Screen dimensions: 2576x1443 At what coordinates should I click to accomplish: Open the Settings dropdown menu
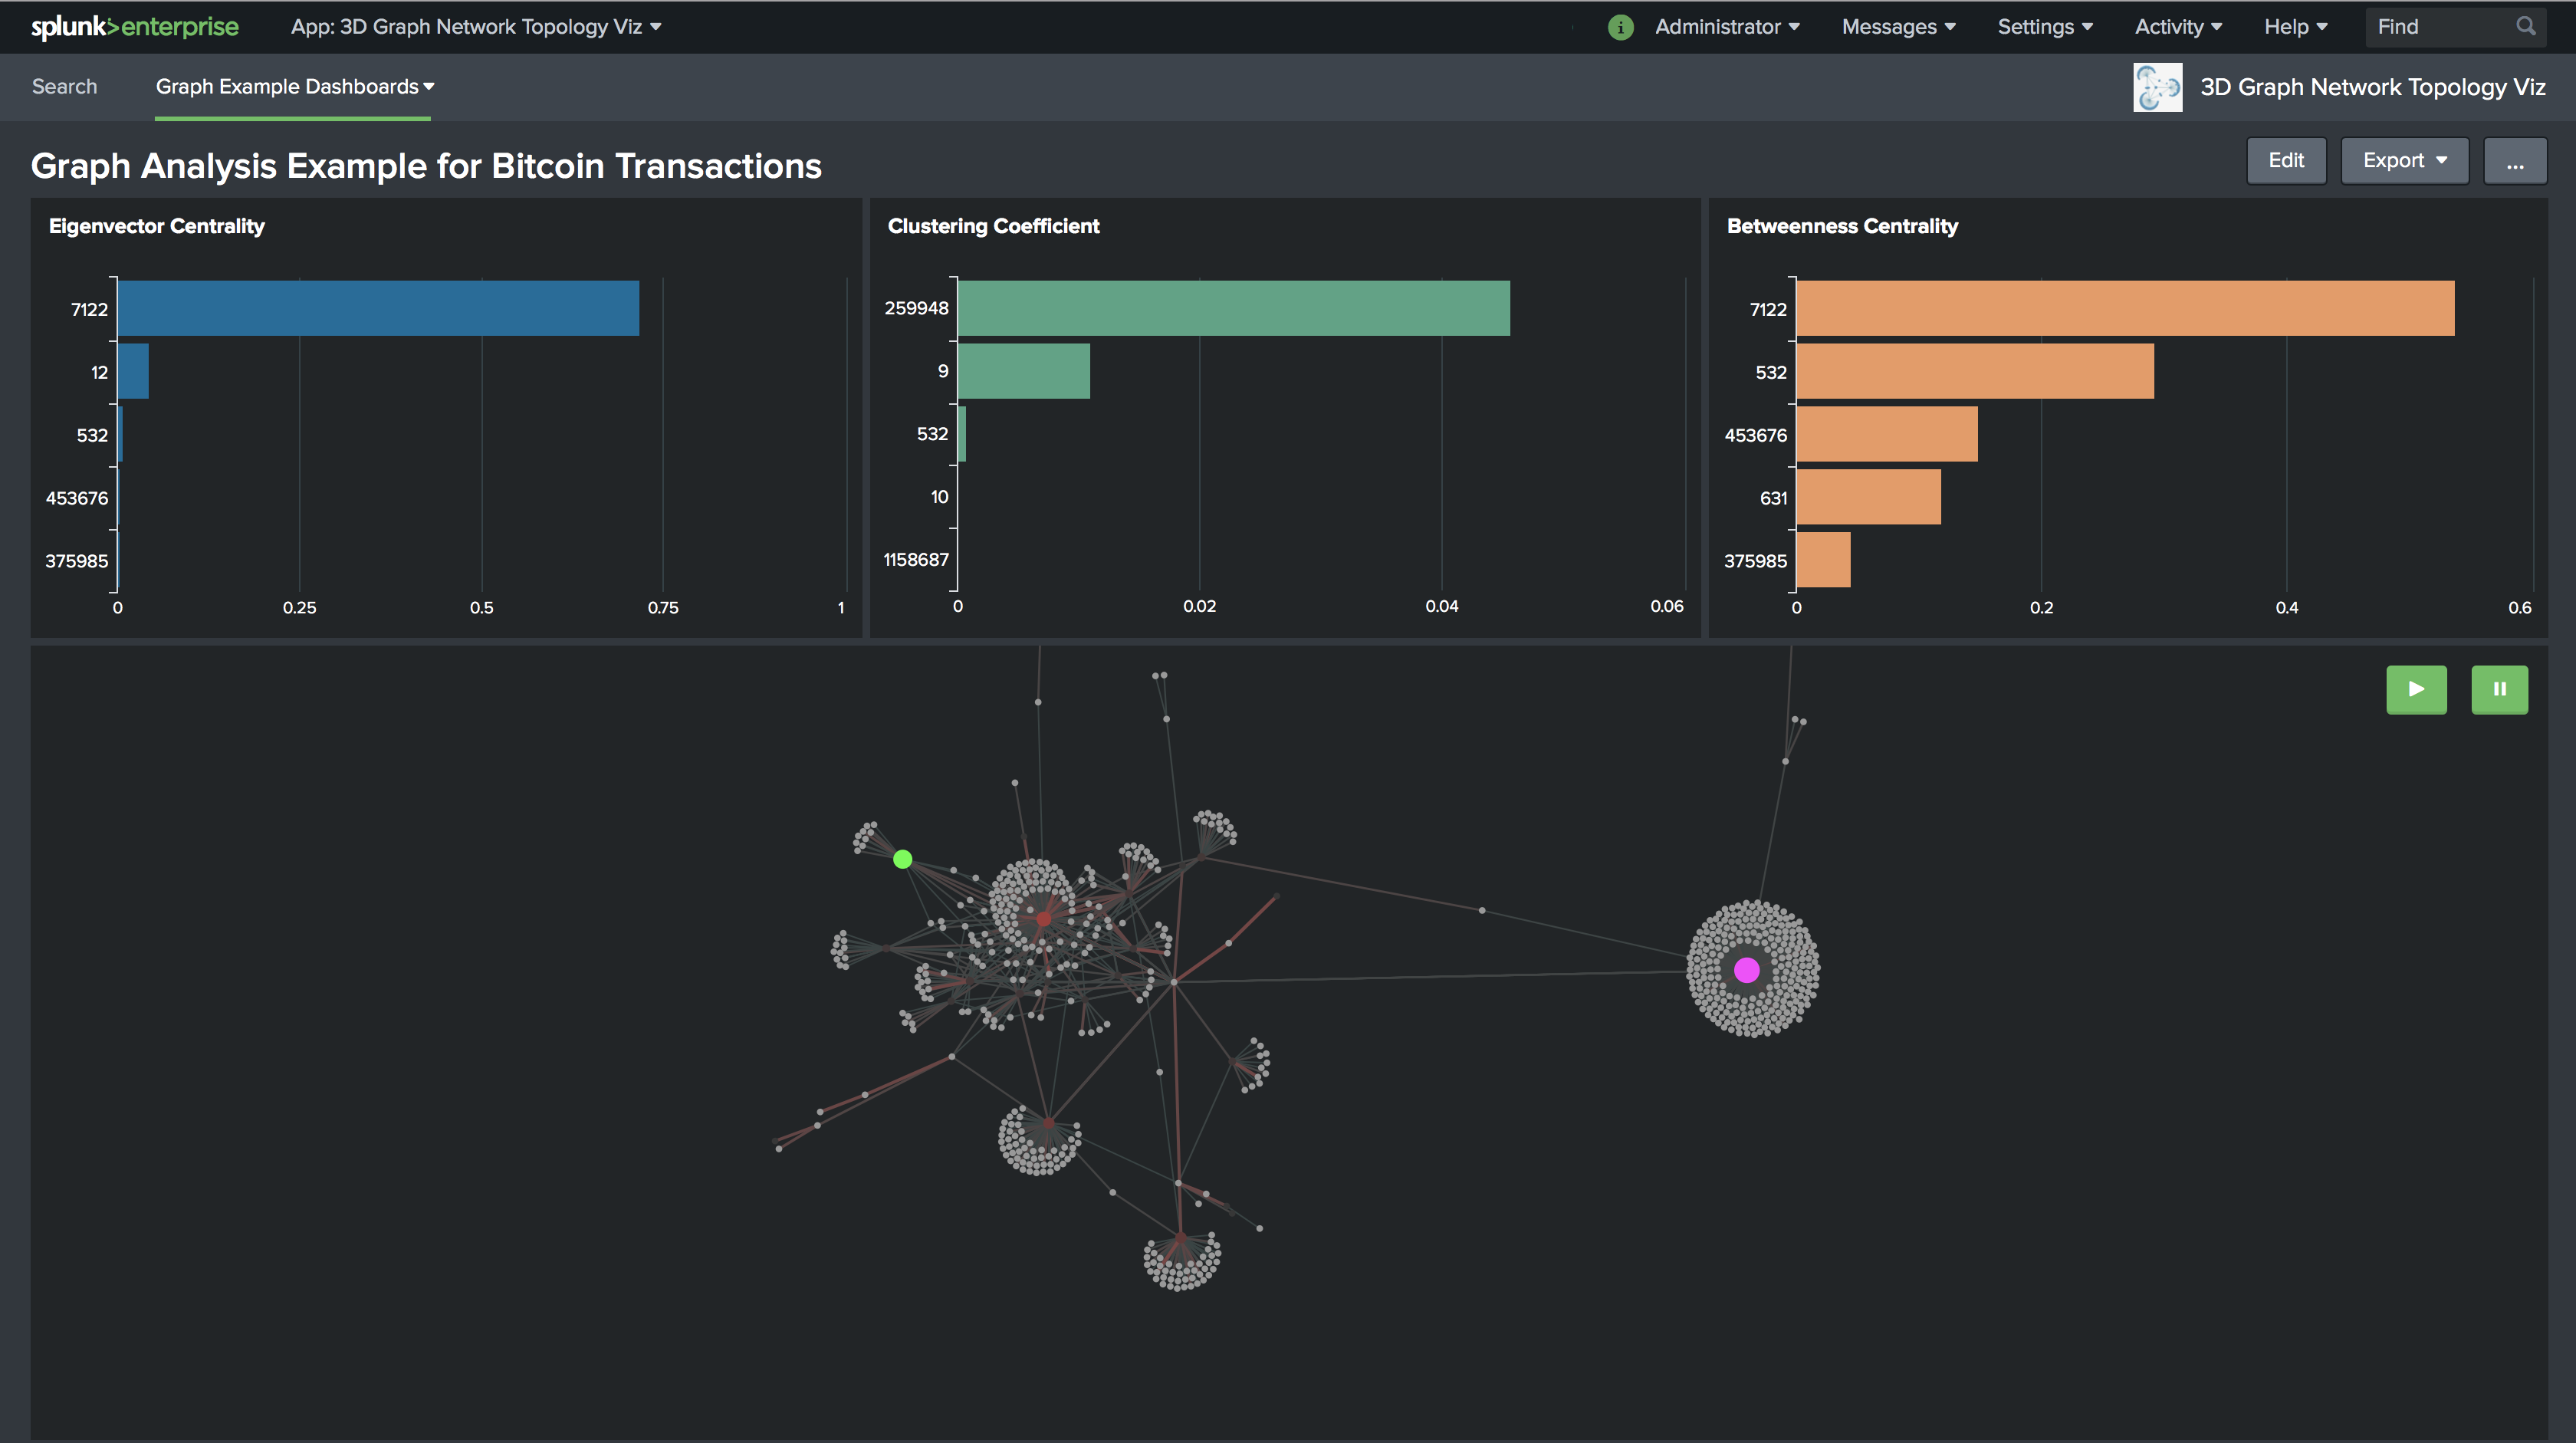click(2045, 27)
